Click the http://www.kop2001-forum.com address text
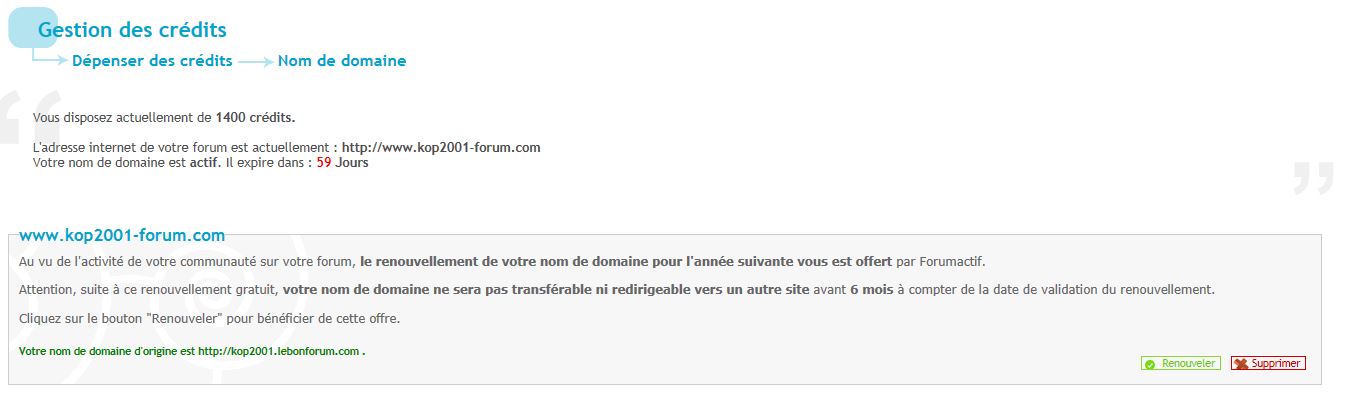Screen dimensions: 1360x413 [441, 147]
